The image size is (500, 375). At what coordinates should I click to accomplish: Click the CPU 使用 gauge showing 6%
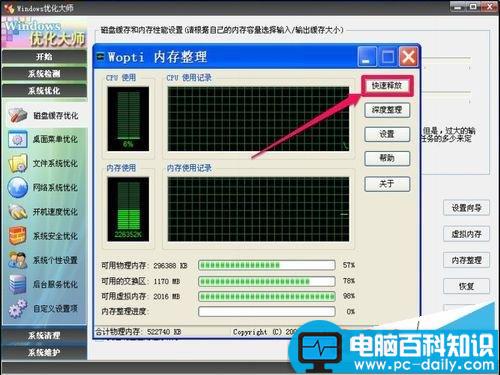coord(128,119)
